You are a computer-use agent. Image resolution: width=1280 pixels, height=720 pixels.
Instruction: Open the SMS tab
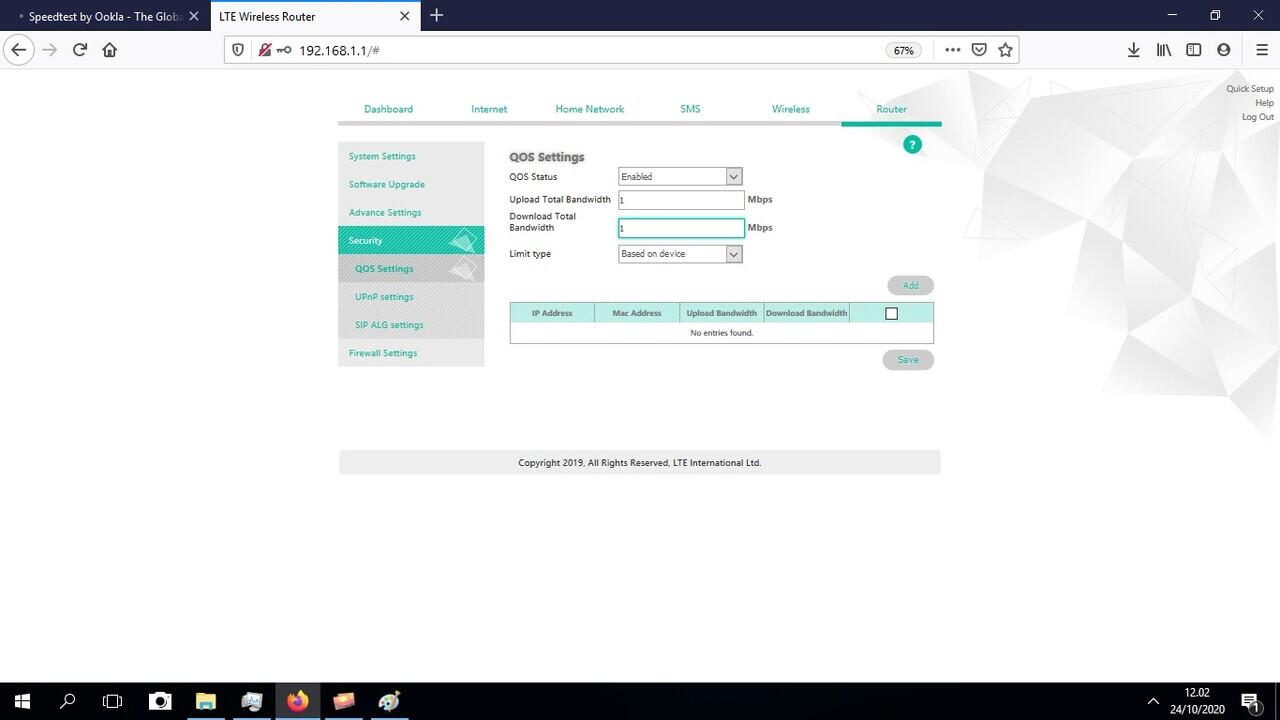point(690,109)
